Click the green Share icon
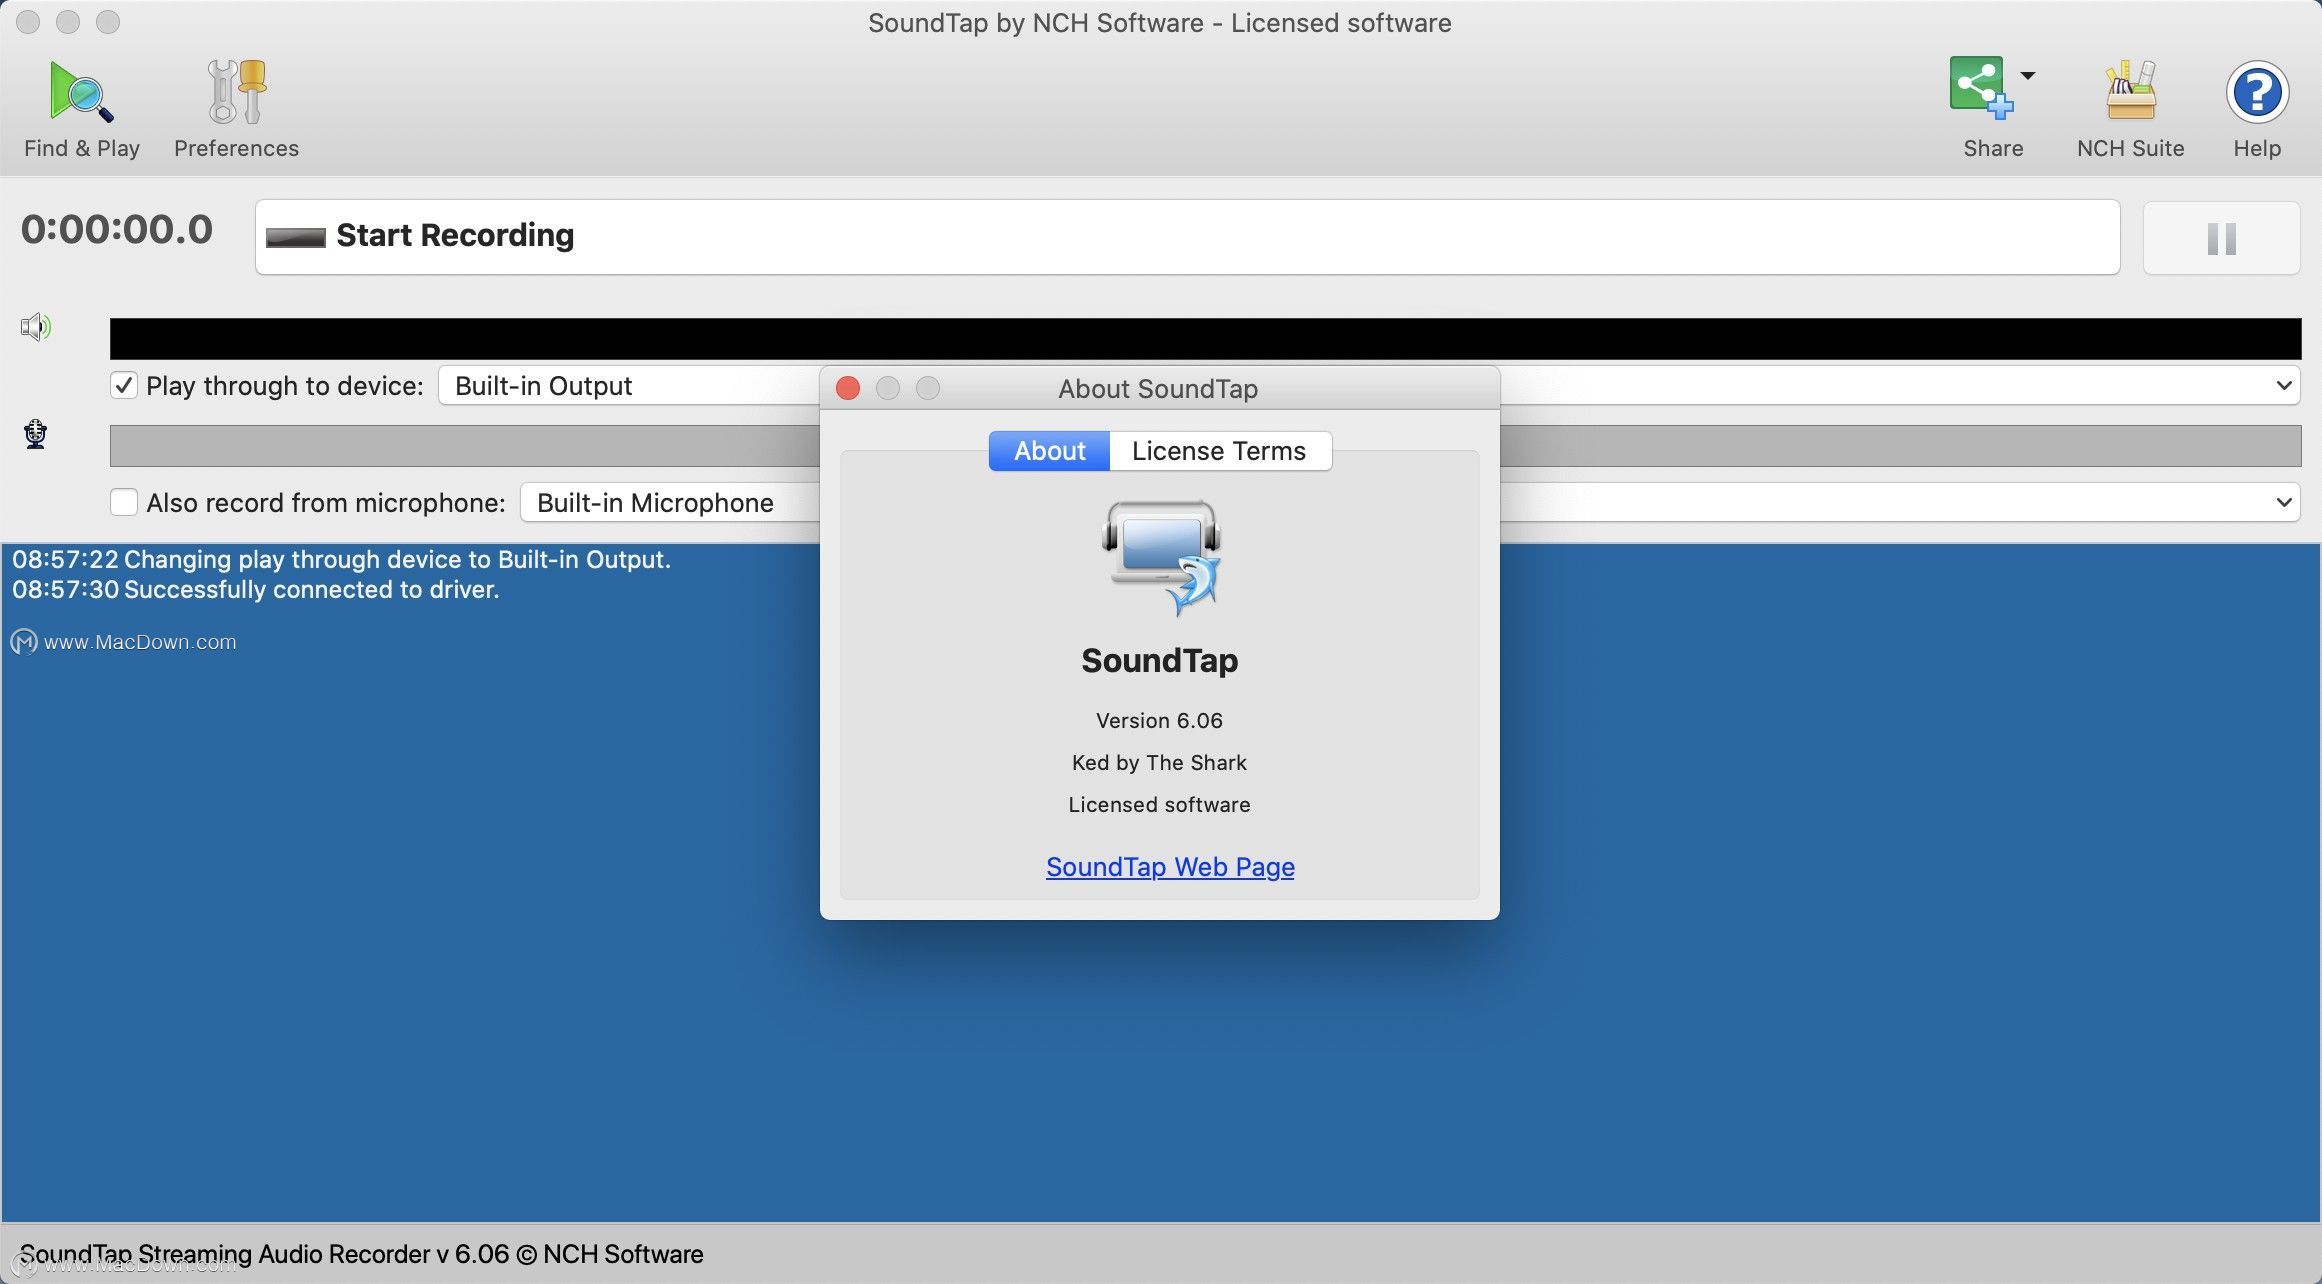2322x1284 pixels. (1980, 88)
